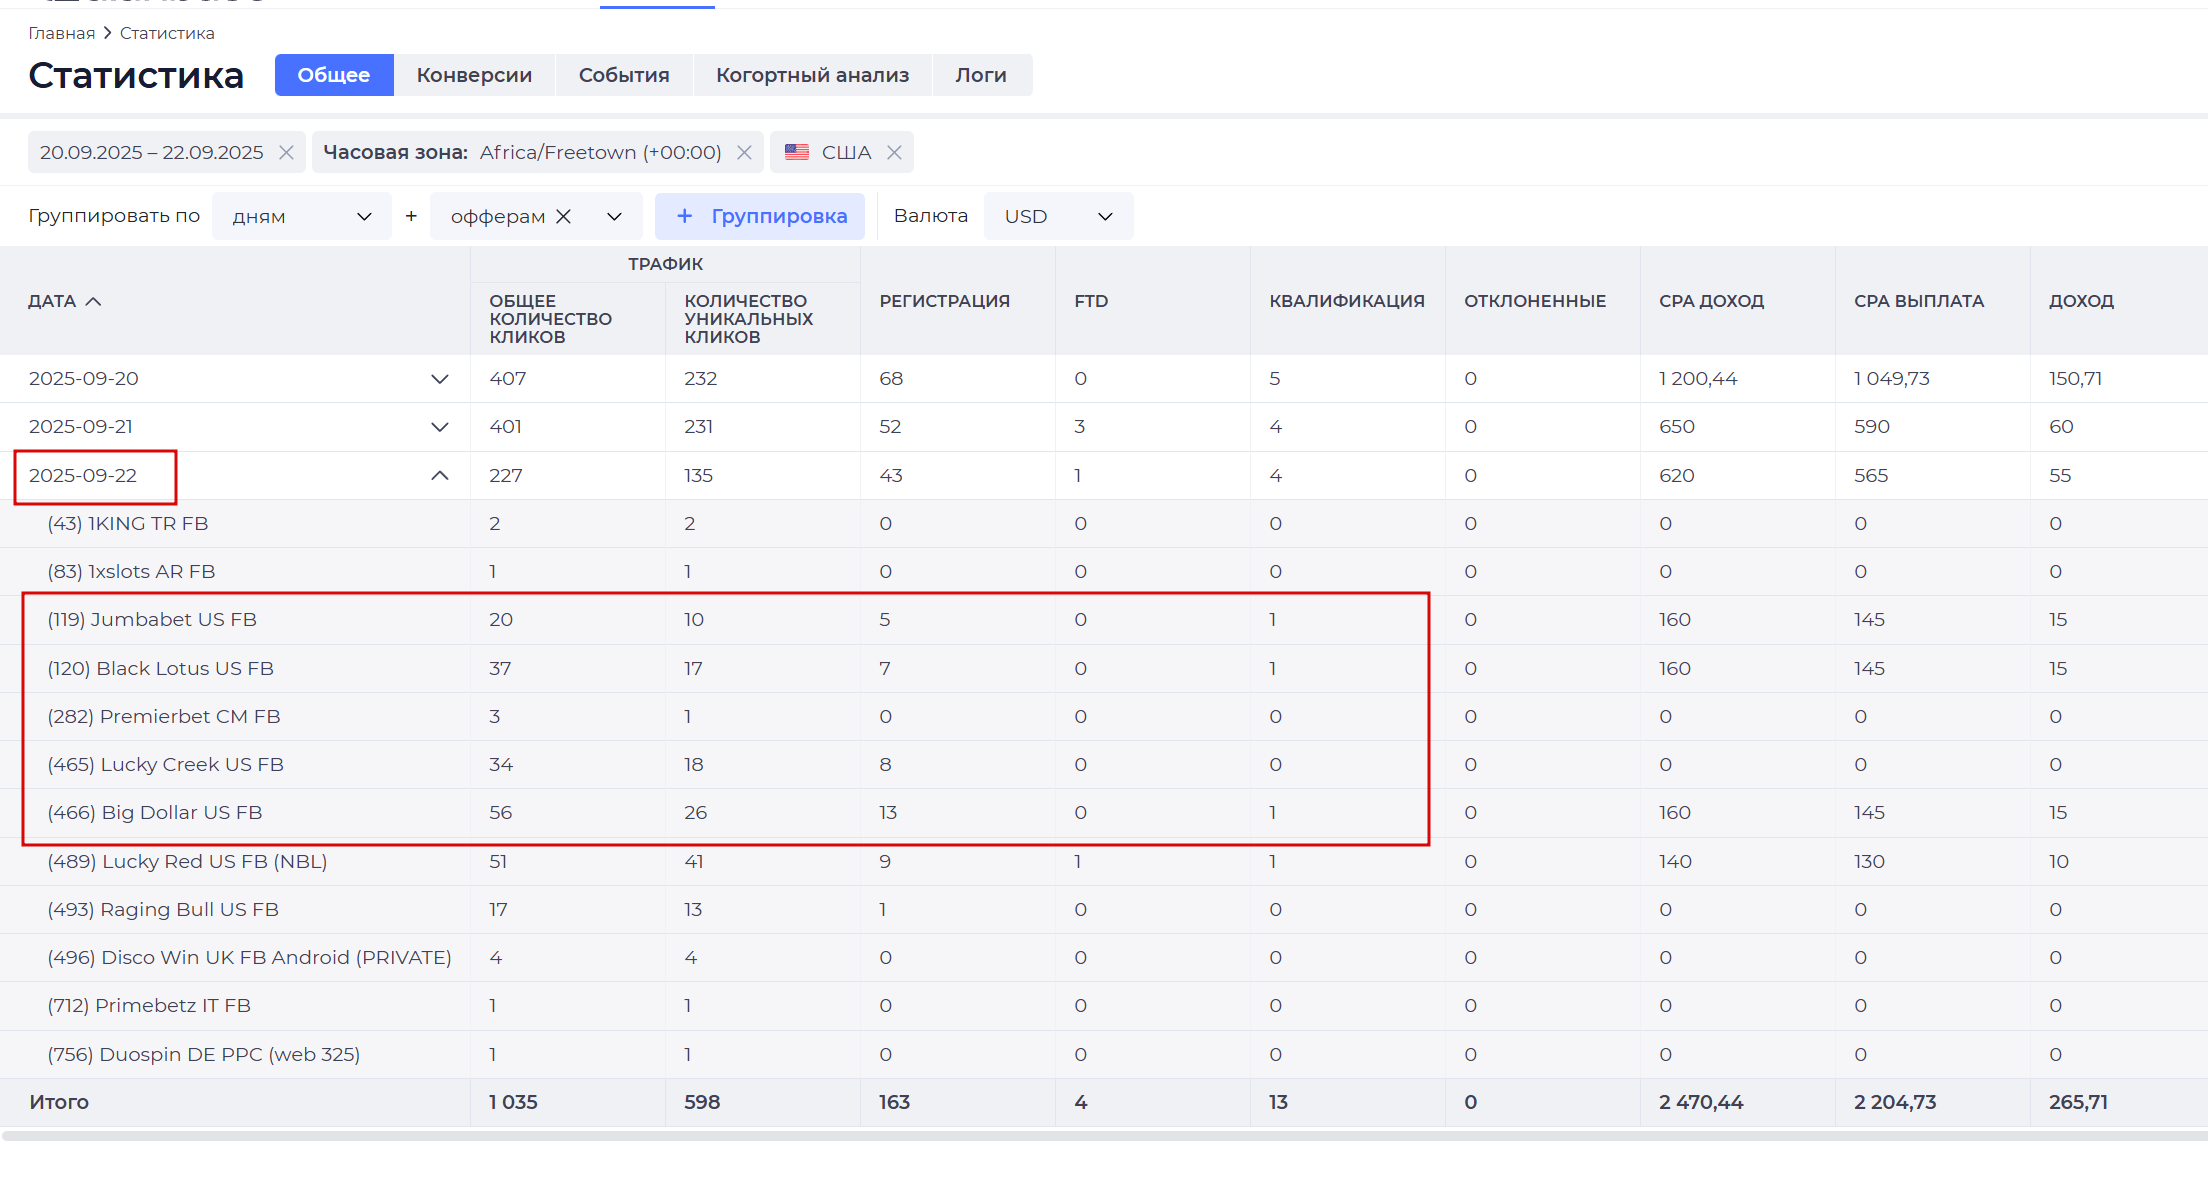Click the sort arrow next to ДАТА

coord(93,301)
